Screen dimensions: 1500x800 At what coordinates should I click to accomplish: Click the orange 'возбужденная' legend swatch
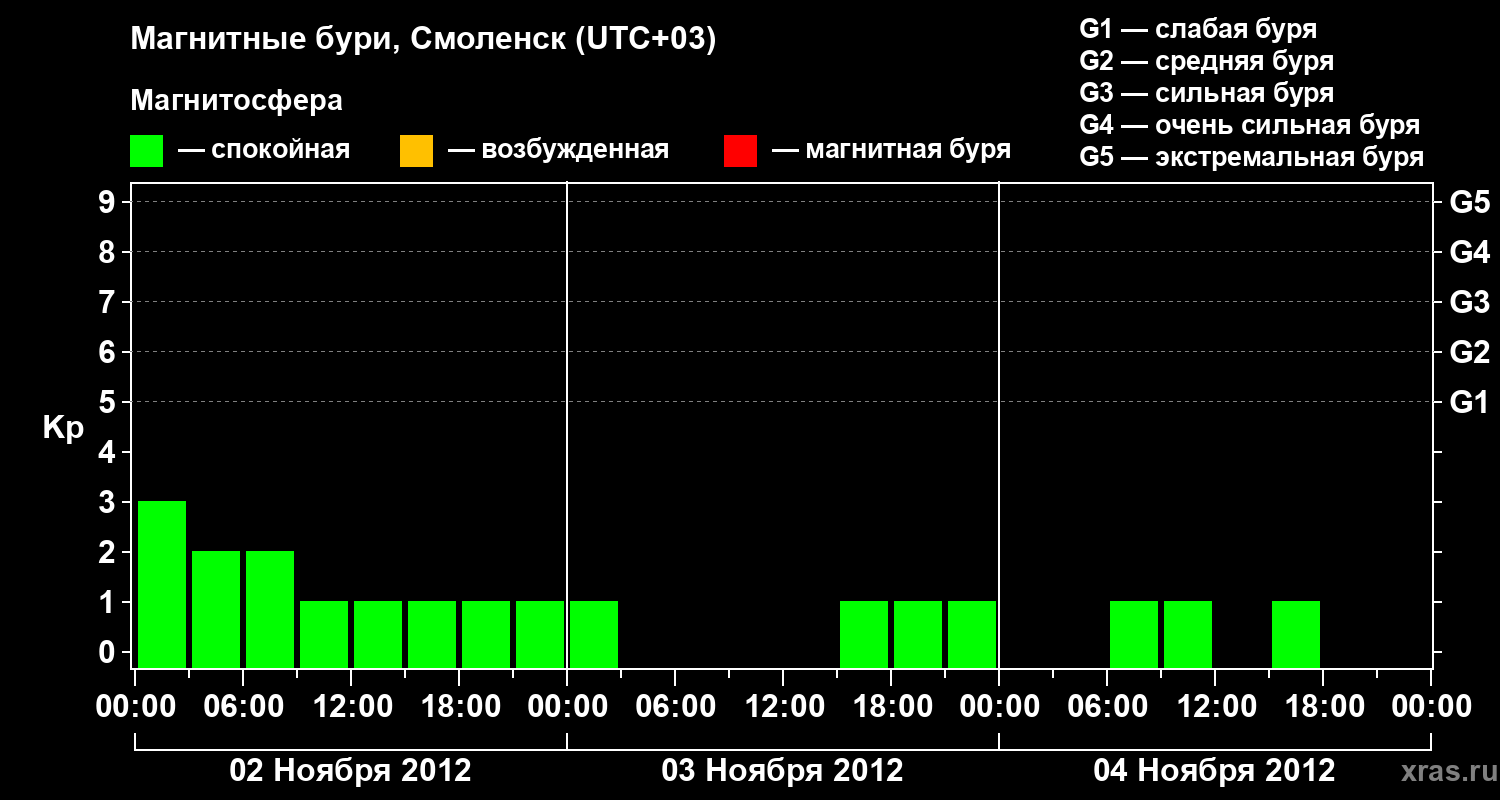(x=416, y=151)
